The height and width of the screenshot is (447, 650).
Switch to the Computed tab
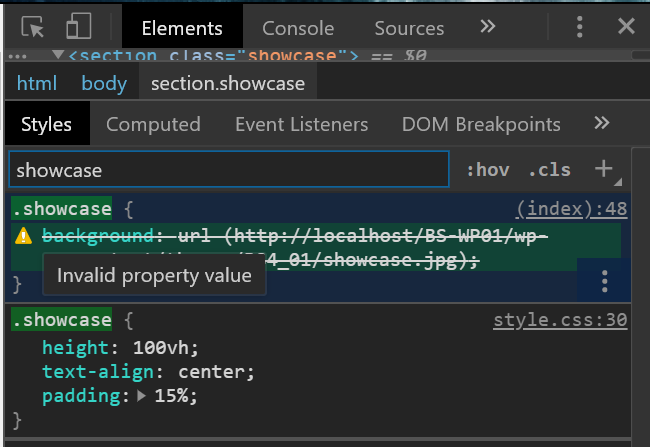(153, 124)
